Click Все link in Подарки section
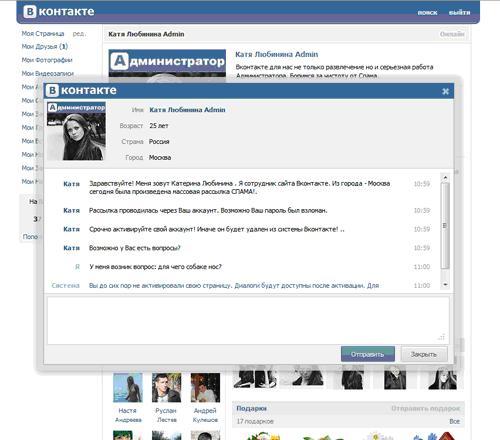500x440 pixels. (x=454, y=421)
